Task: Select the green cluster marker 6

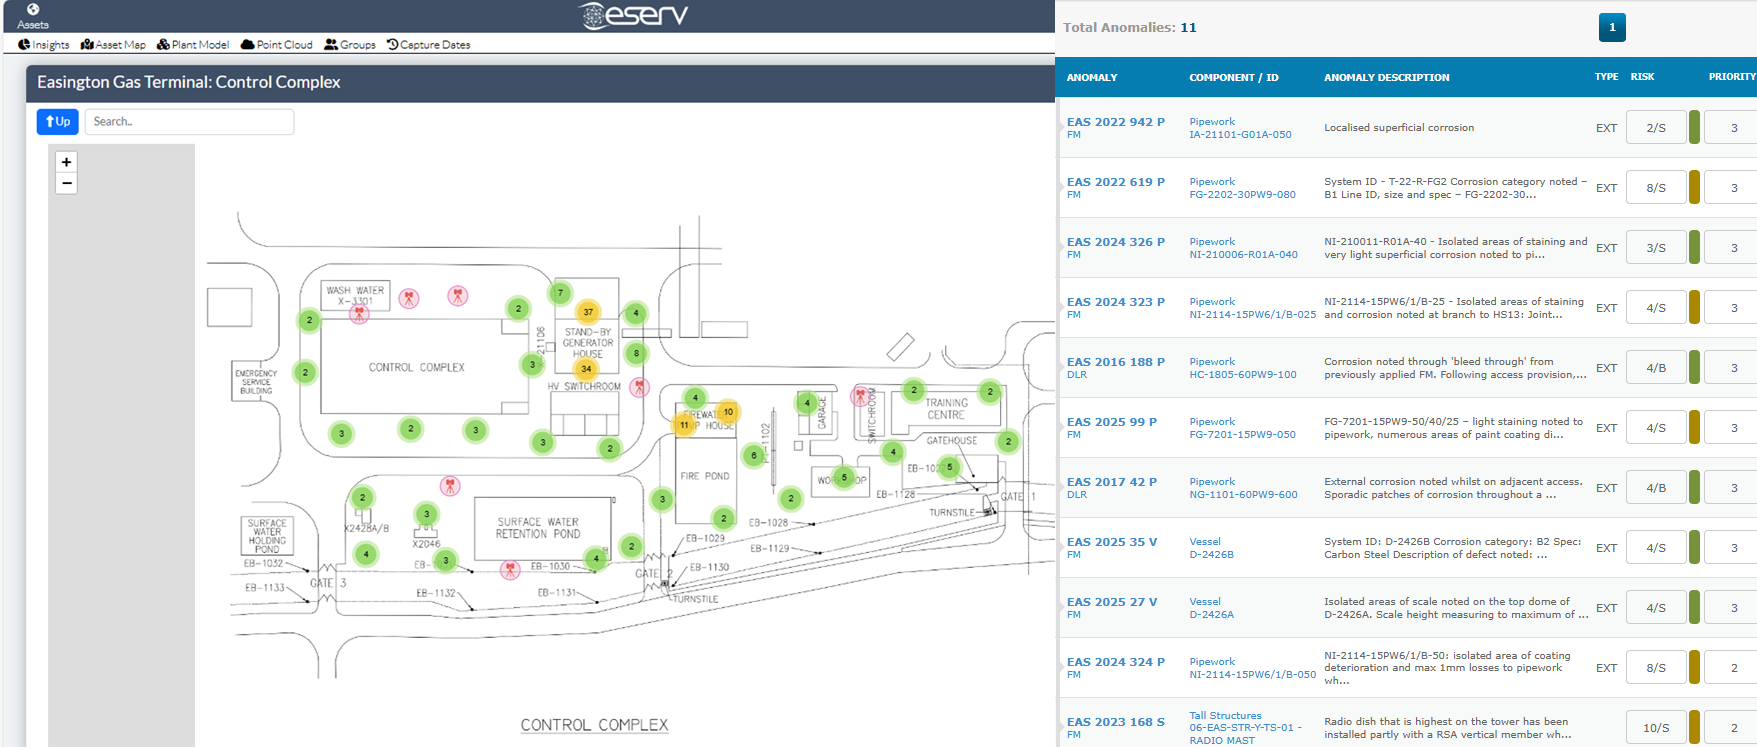Action: [x=754, y=455]
